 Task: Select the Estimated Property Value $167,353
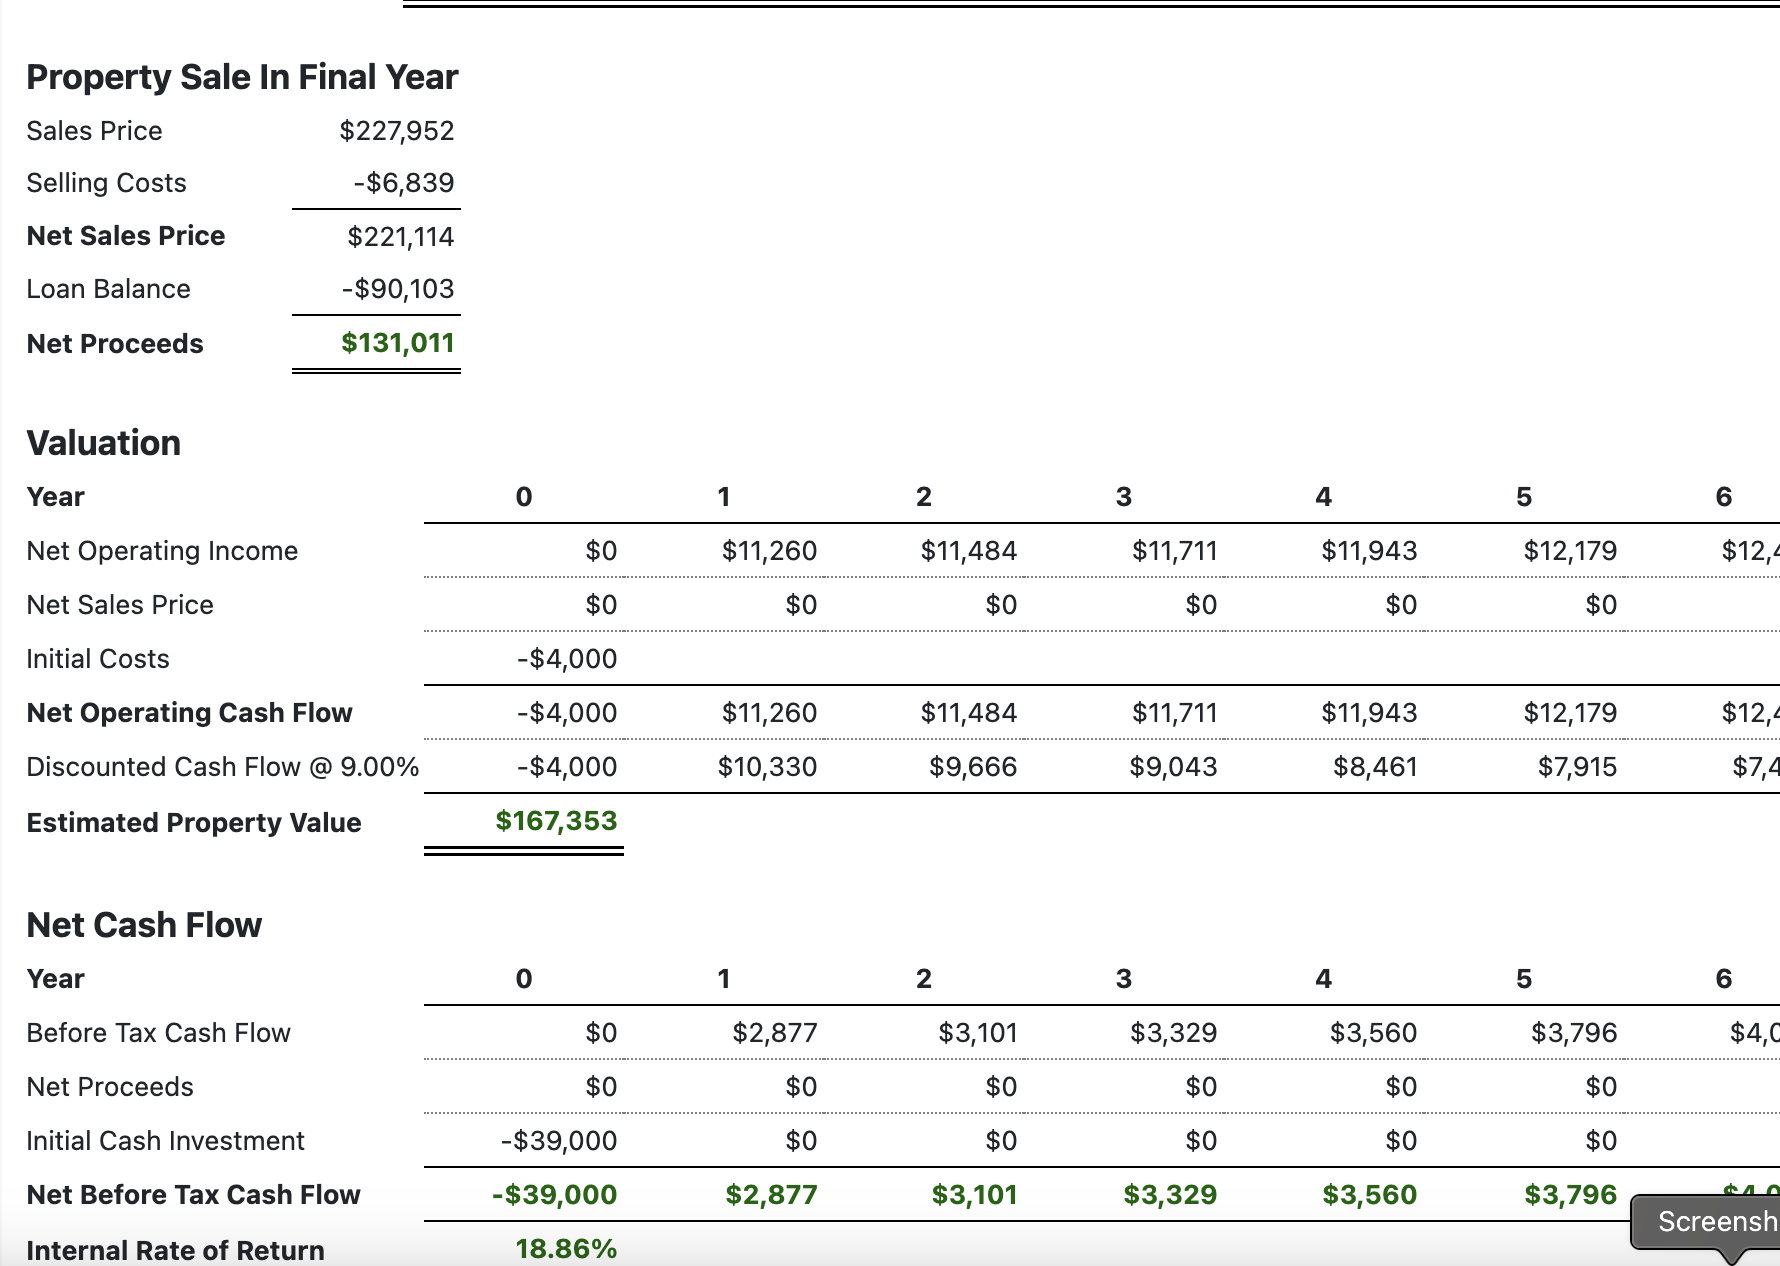pos(556,821)
